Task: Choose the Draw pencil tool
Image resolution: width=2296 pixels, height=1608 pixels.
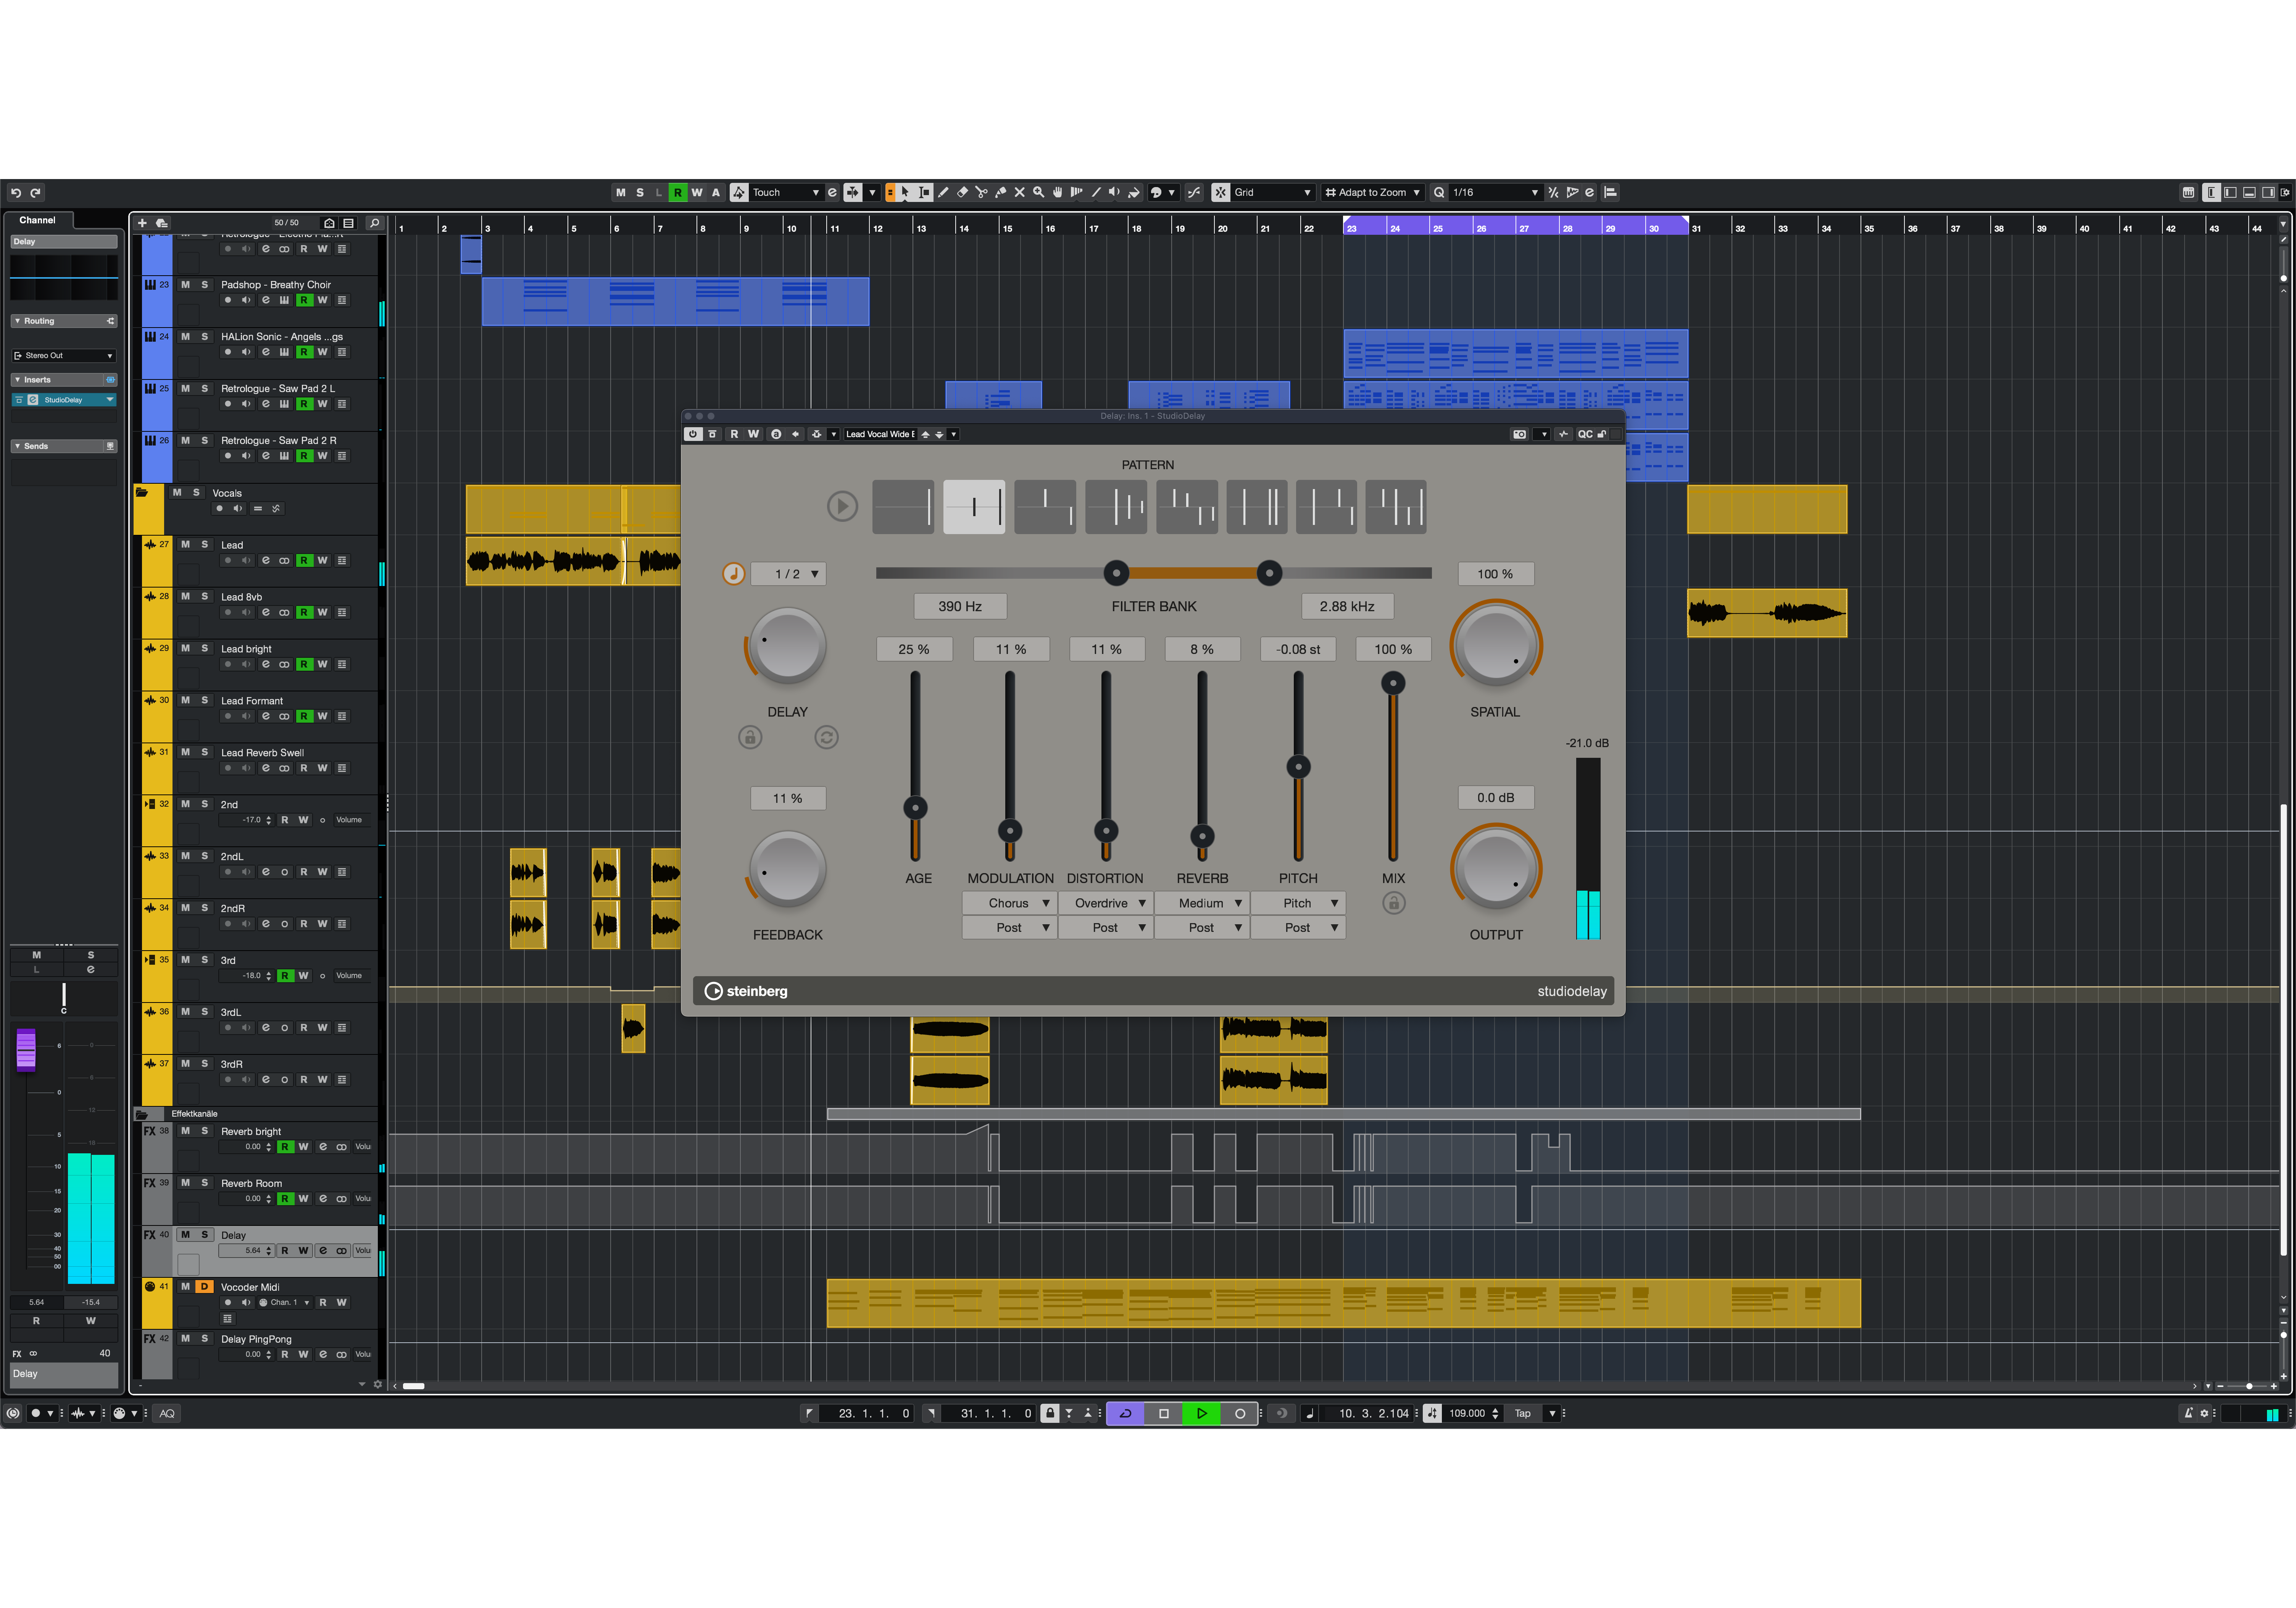Action: point(943,192)
